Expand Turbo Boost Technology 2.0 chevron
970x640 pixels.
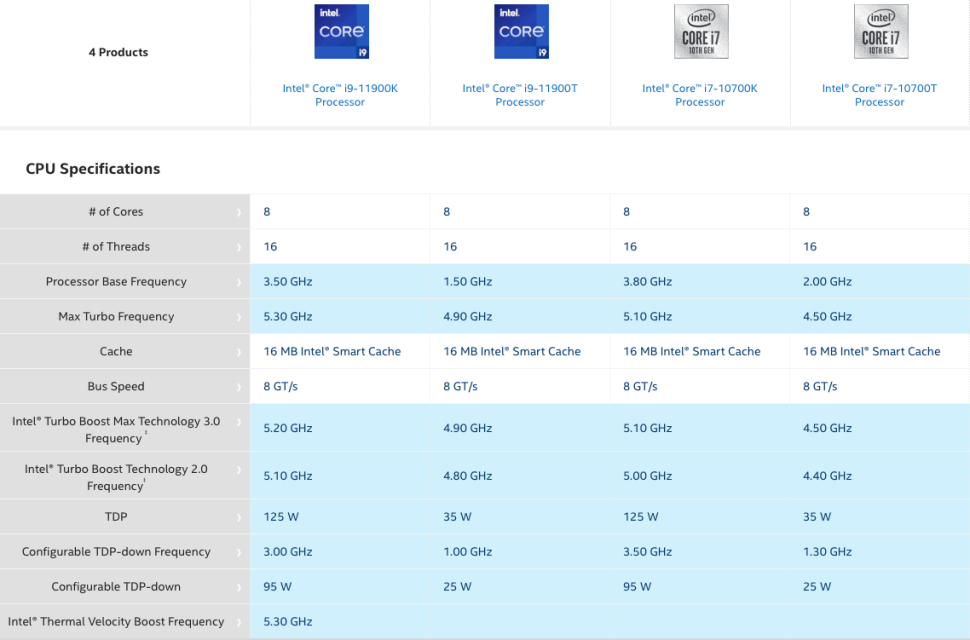pyautogui.click(x=239, y=469)
